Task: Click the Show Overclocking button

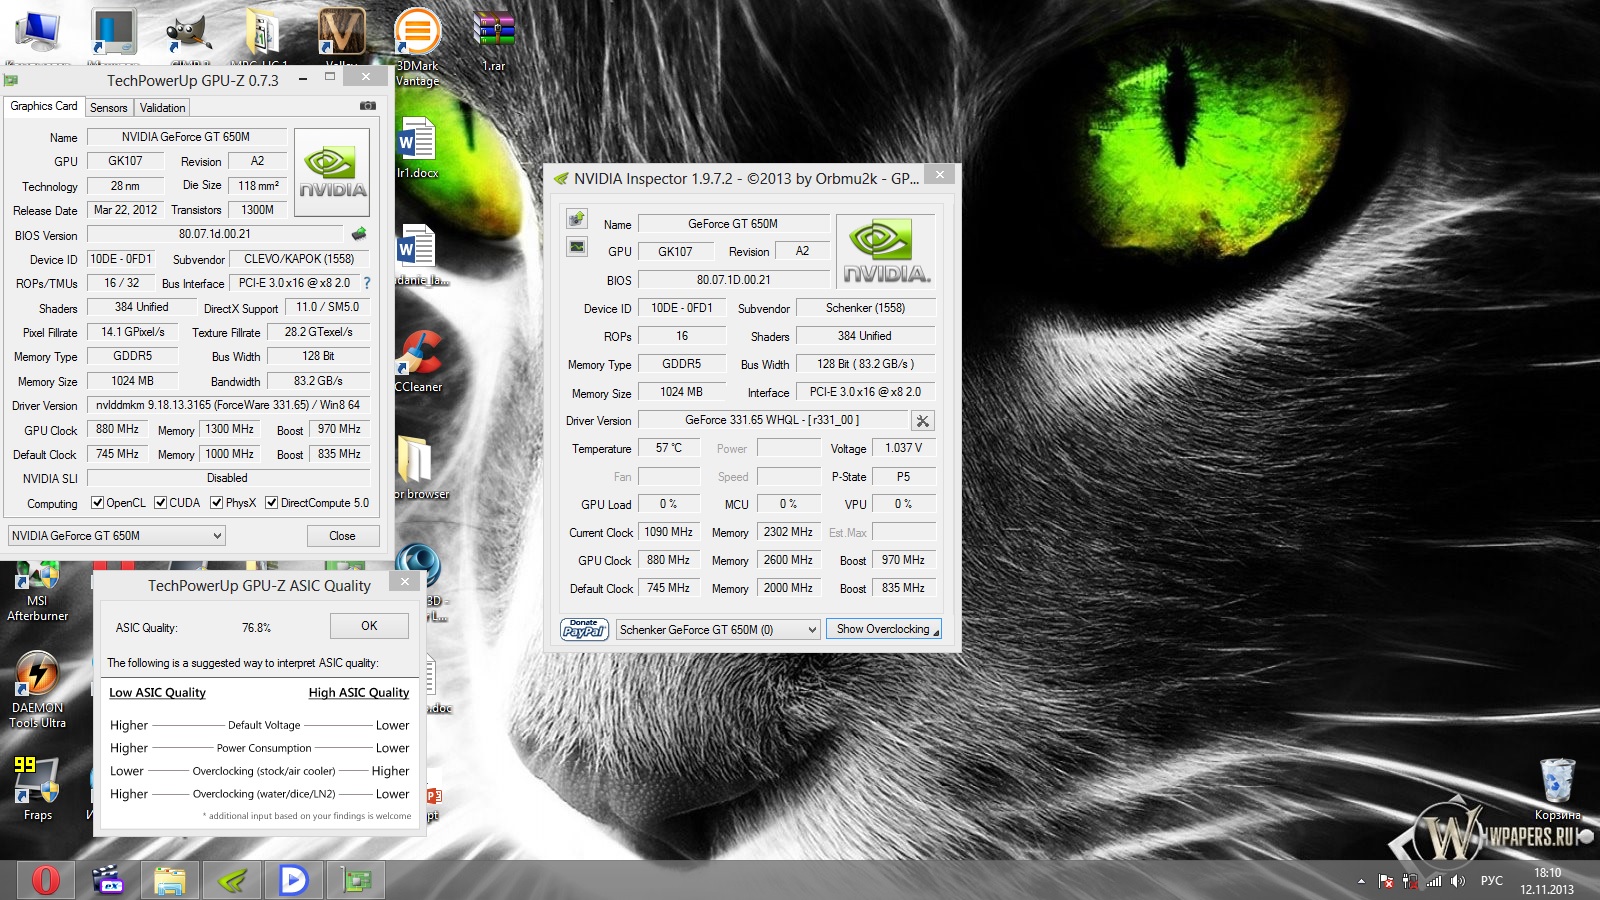Action: coord(884,629)
